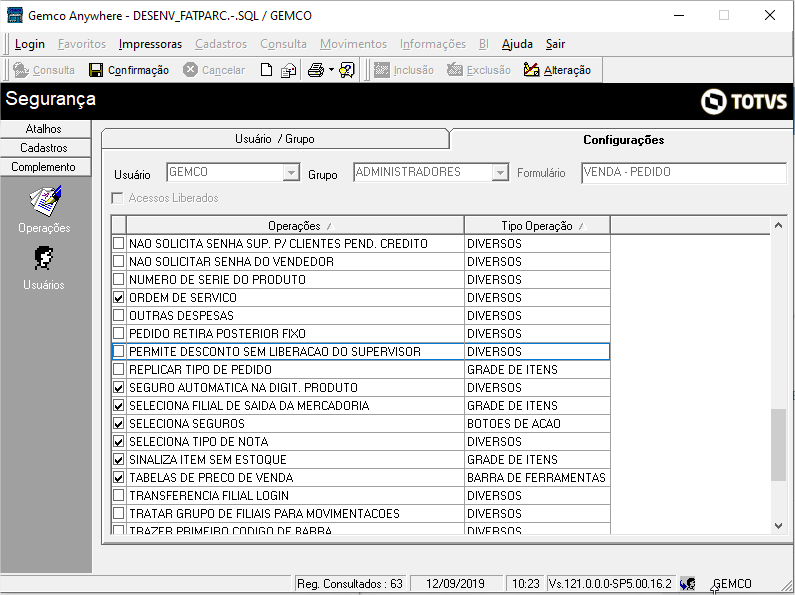795x595 pixels.
Task: Click the Inclusão toolbar button
Action: click(404, 70)
